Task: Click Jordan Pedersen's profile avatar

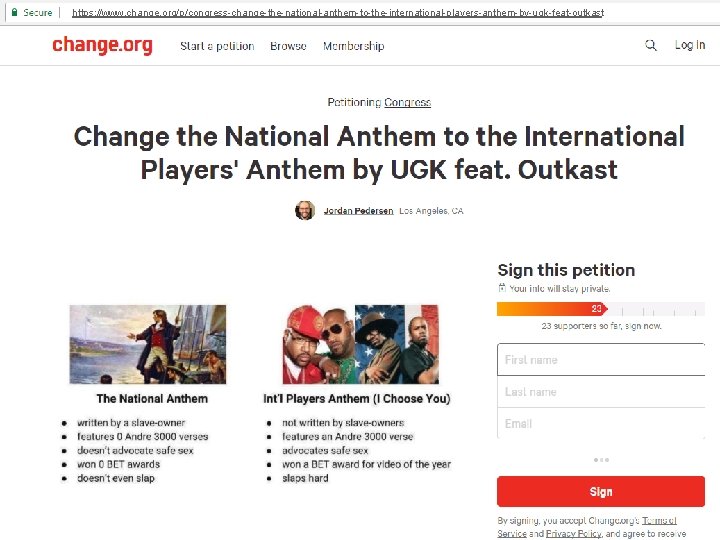Action: [x=305, y=210]
